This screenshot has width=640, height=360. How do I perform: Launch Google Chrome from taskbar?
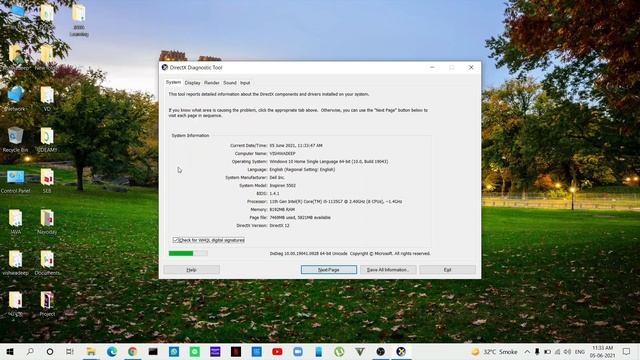[132, 352]
